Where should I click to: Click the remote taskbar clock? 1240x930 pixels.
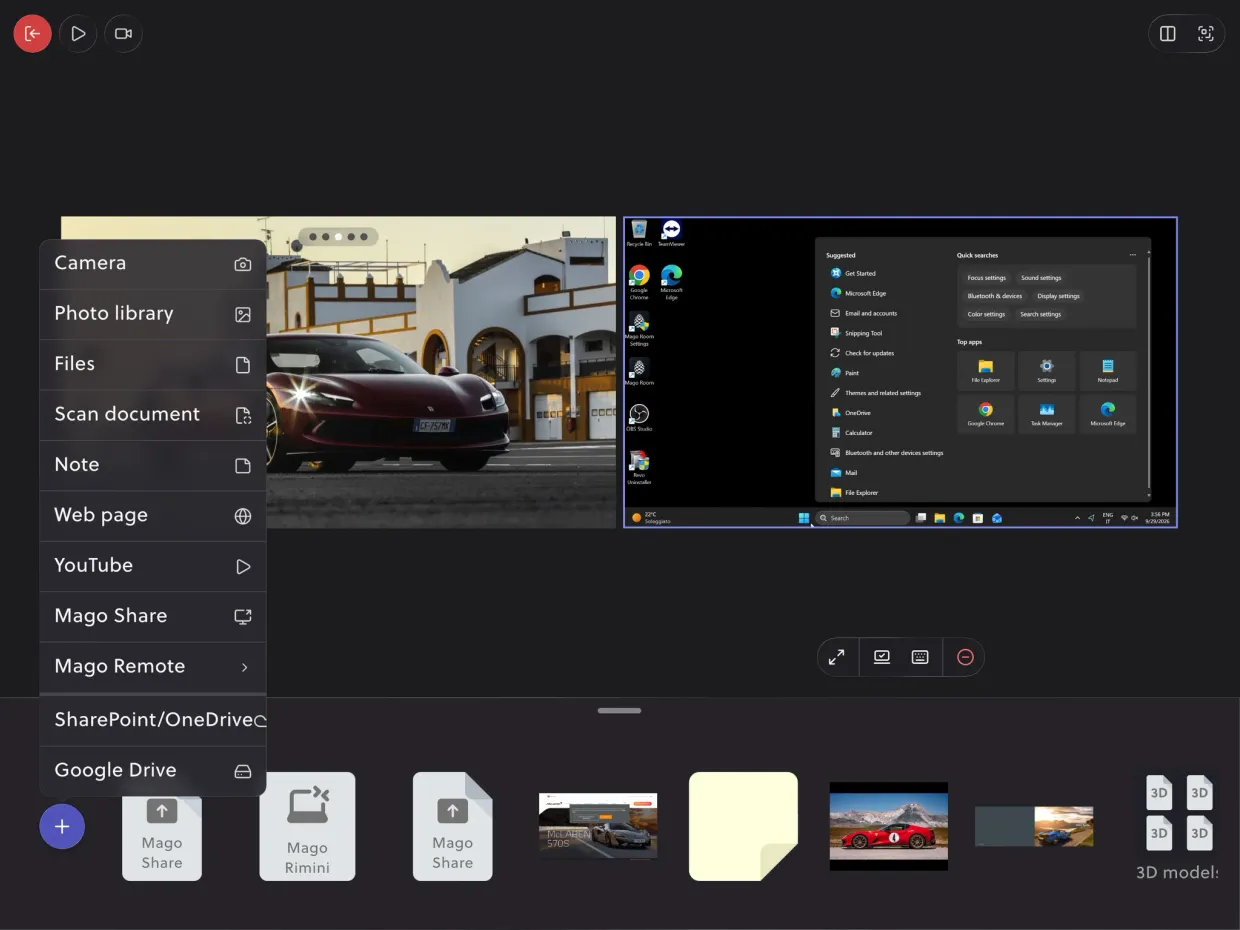[1158, 518]
